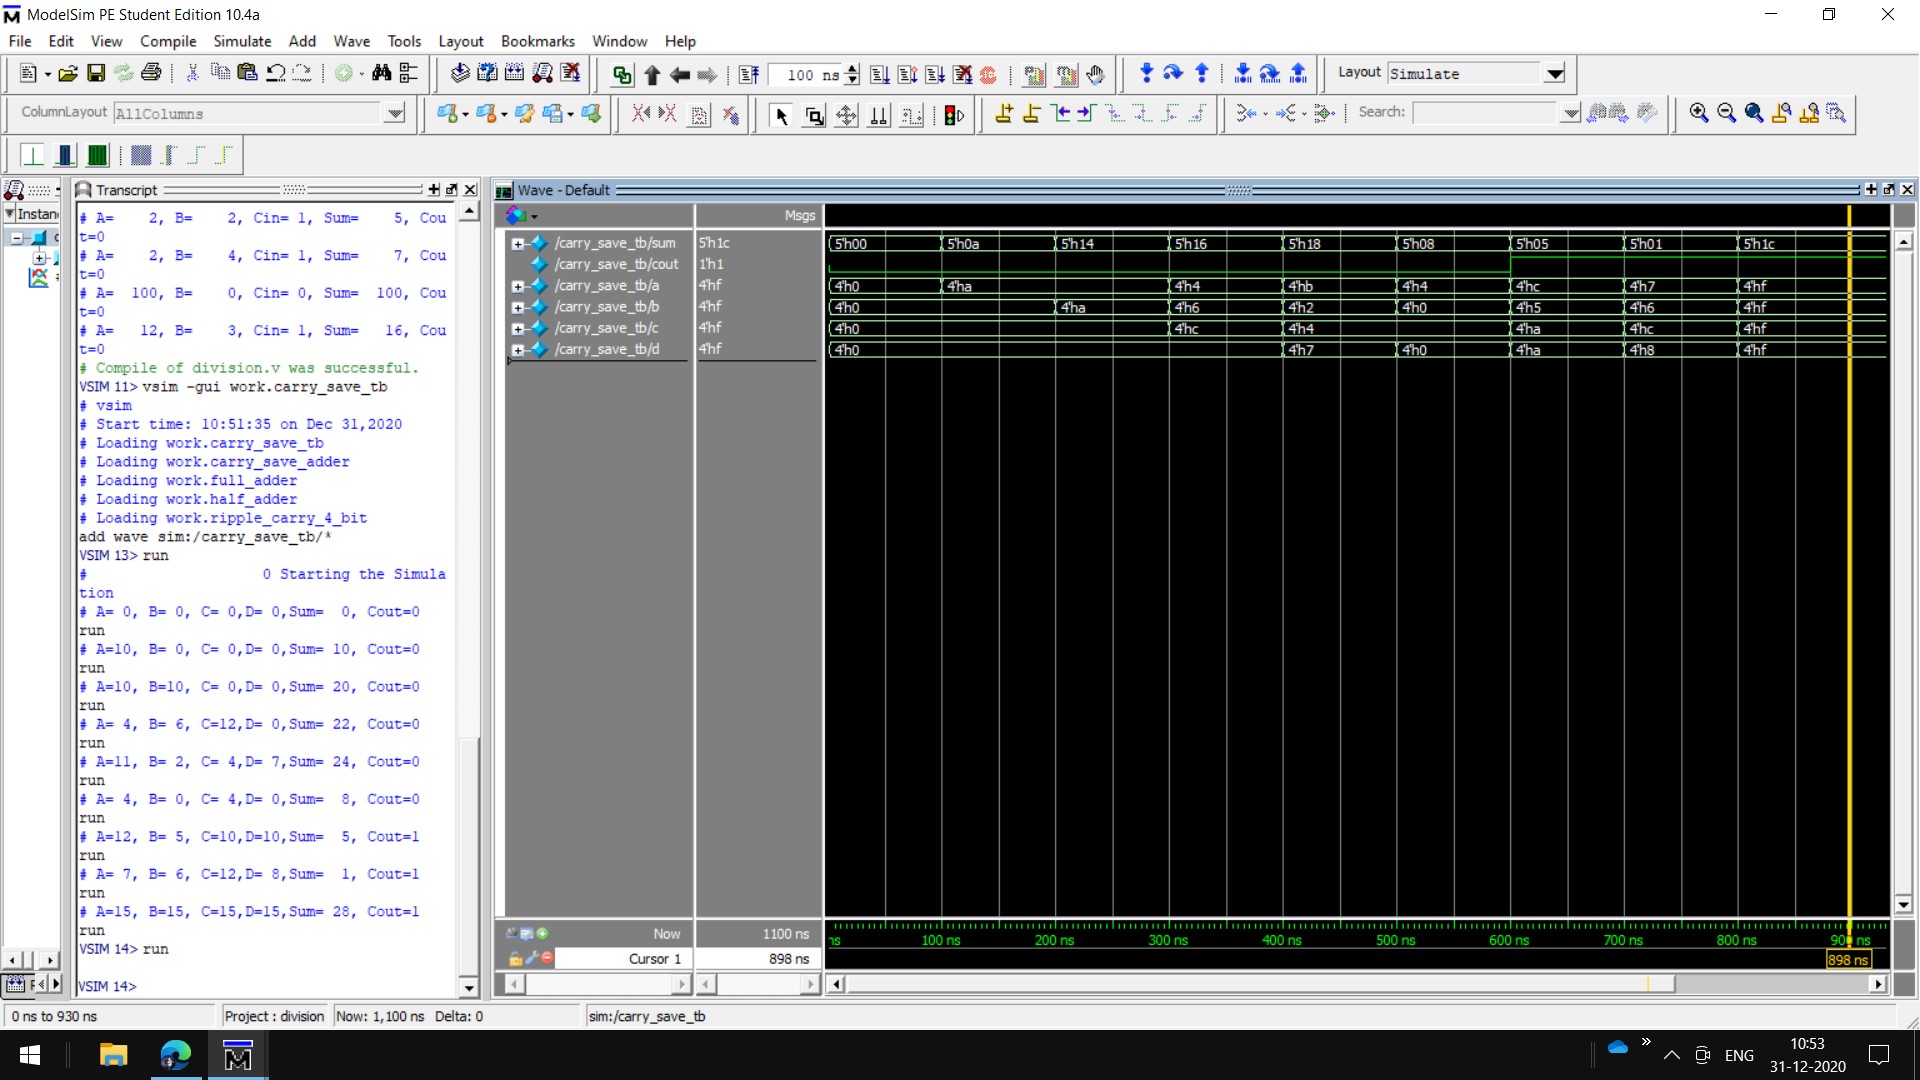Viewport: 1920px width, 1080px height.
Task: Toggle Zoom Mode box tool
Action: pyautogui.click(x=814, y=115)
